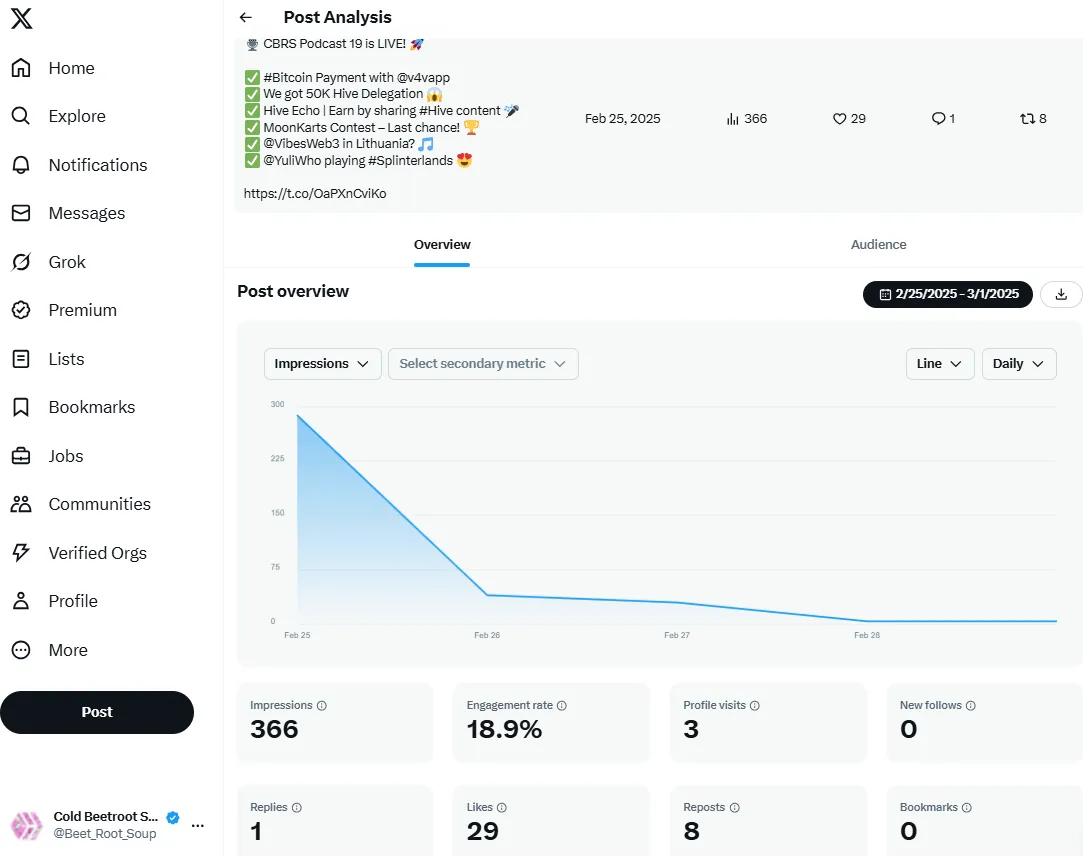
Task: Click the Jobs briefcase icon
Action: [x=21, y=456]
